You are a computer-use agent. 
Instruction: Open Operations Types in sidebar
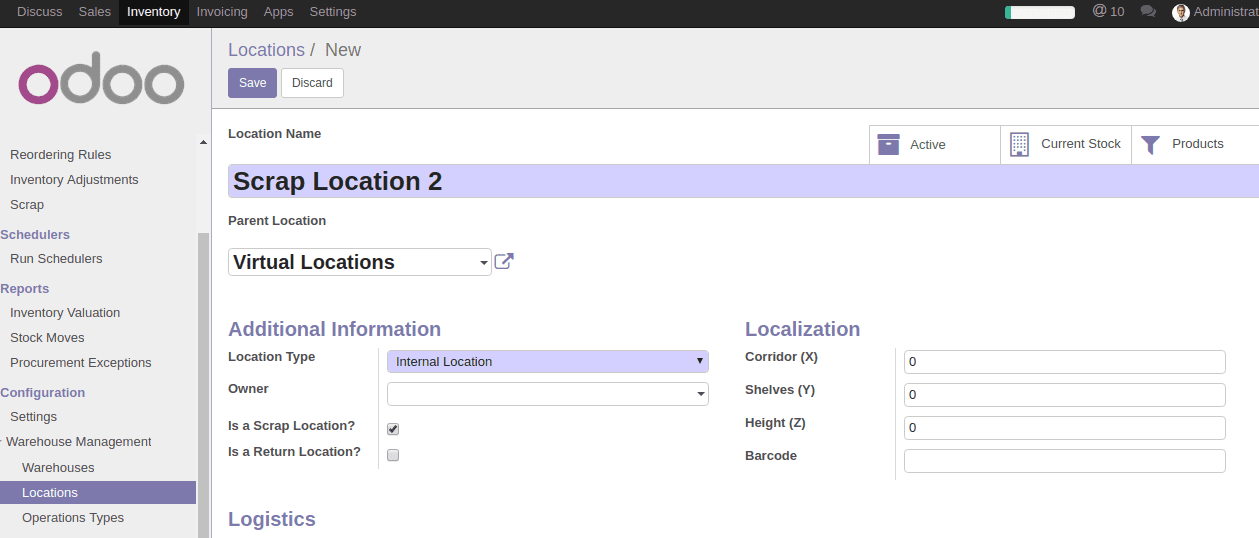pos(73,518)
